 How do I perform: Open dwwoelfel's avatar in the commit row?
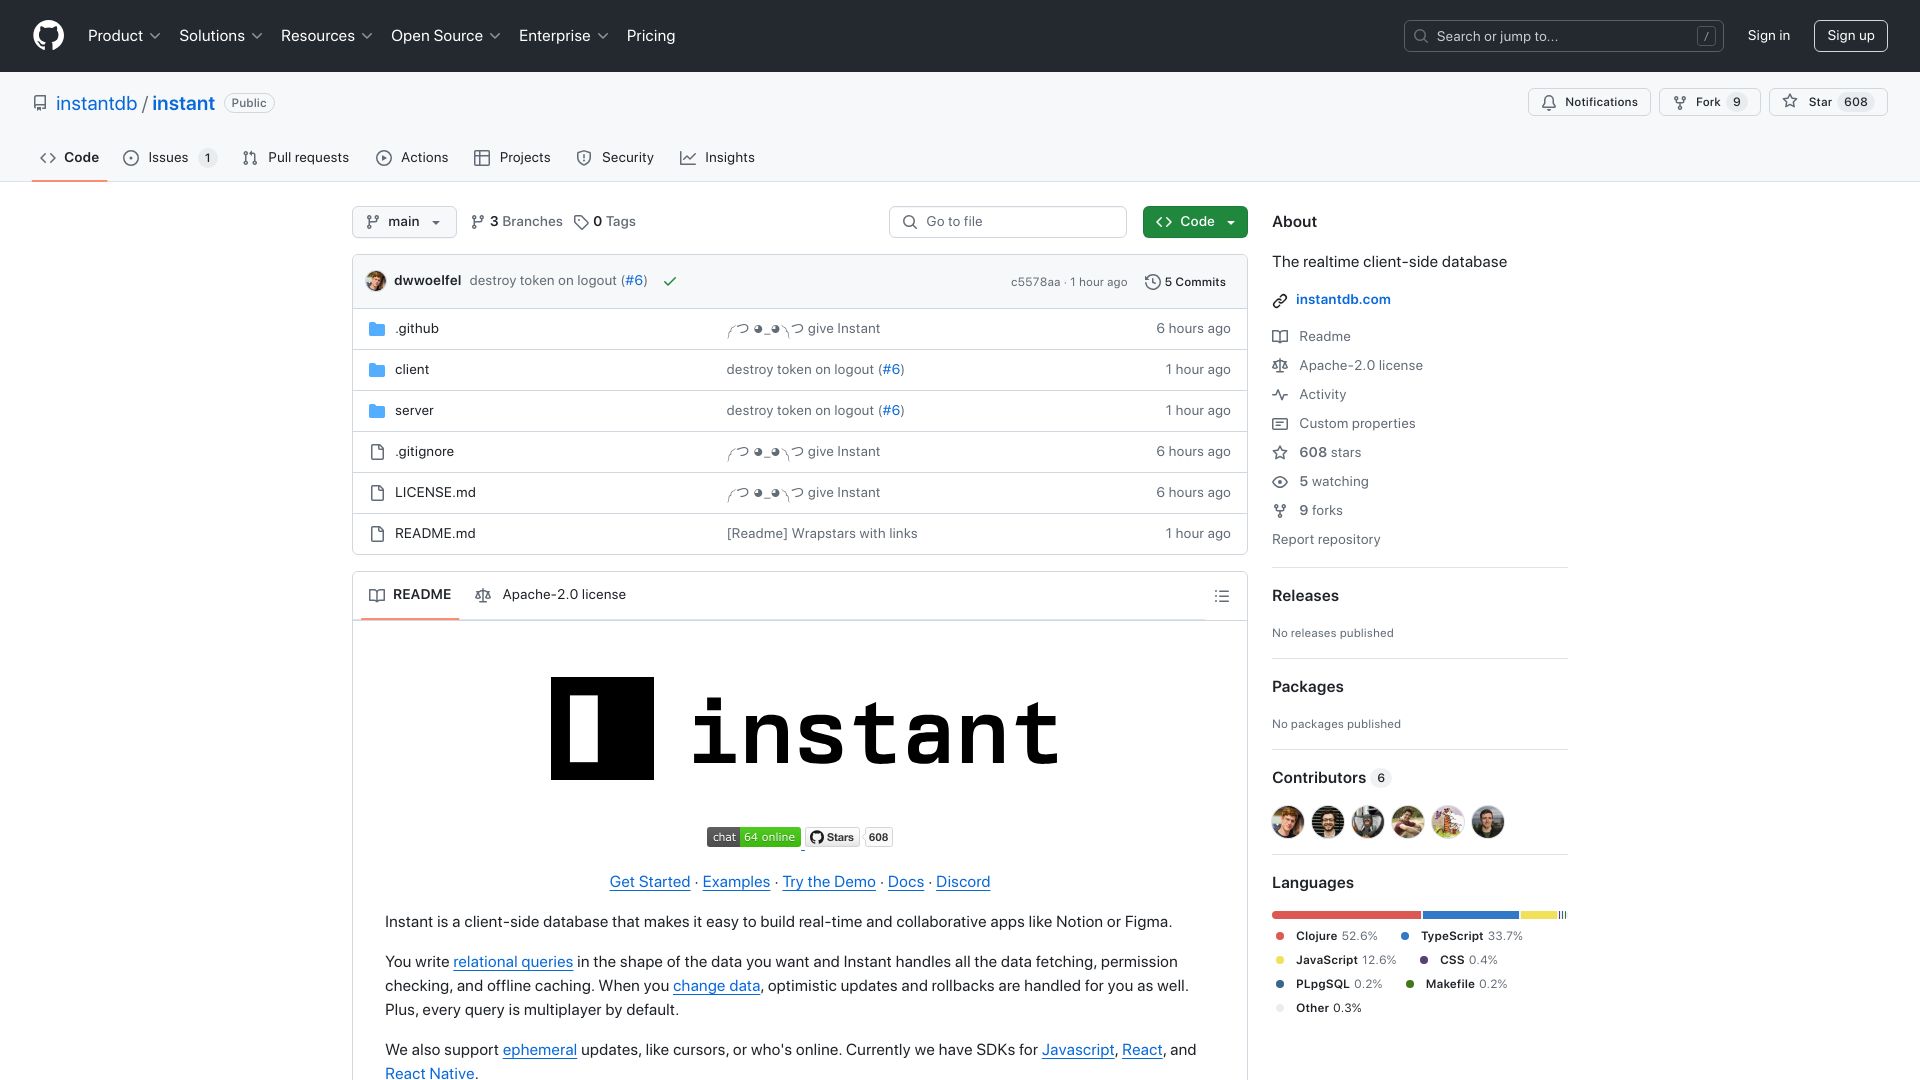point(376,281)
